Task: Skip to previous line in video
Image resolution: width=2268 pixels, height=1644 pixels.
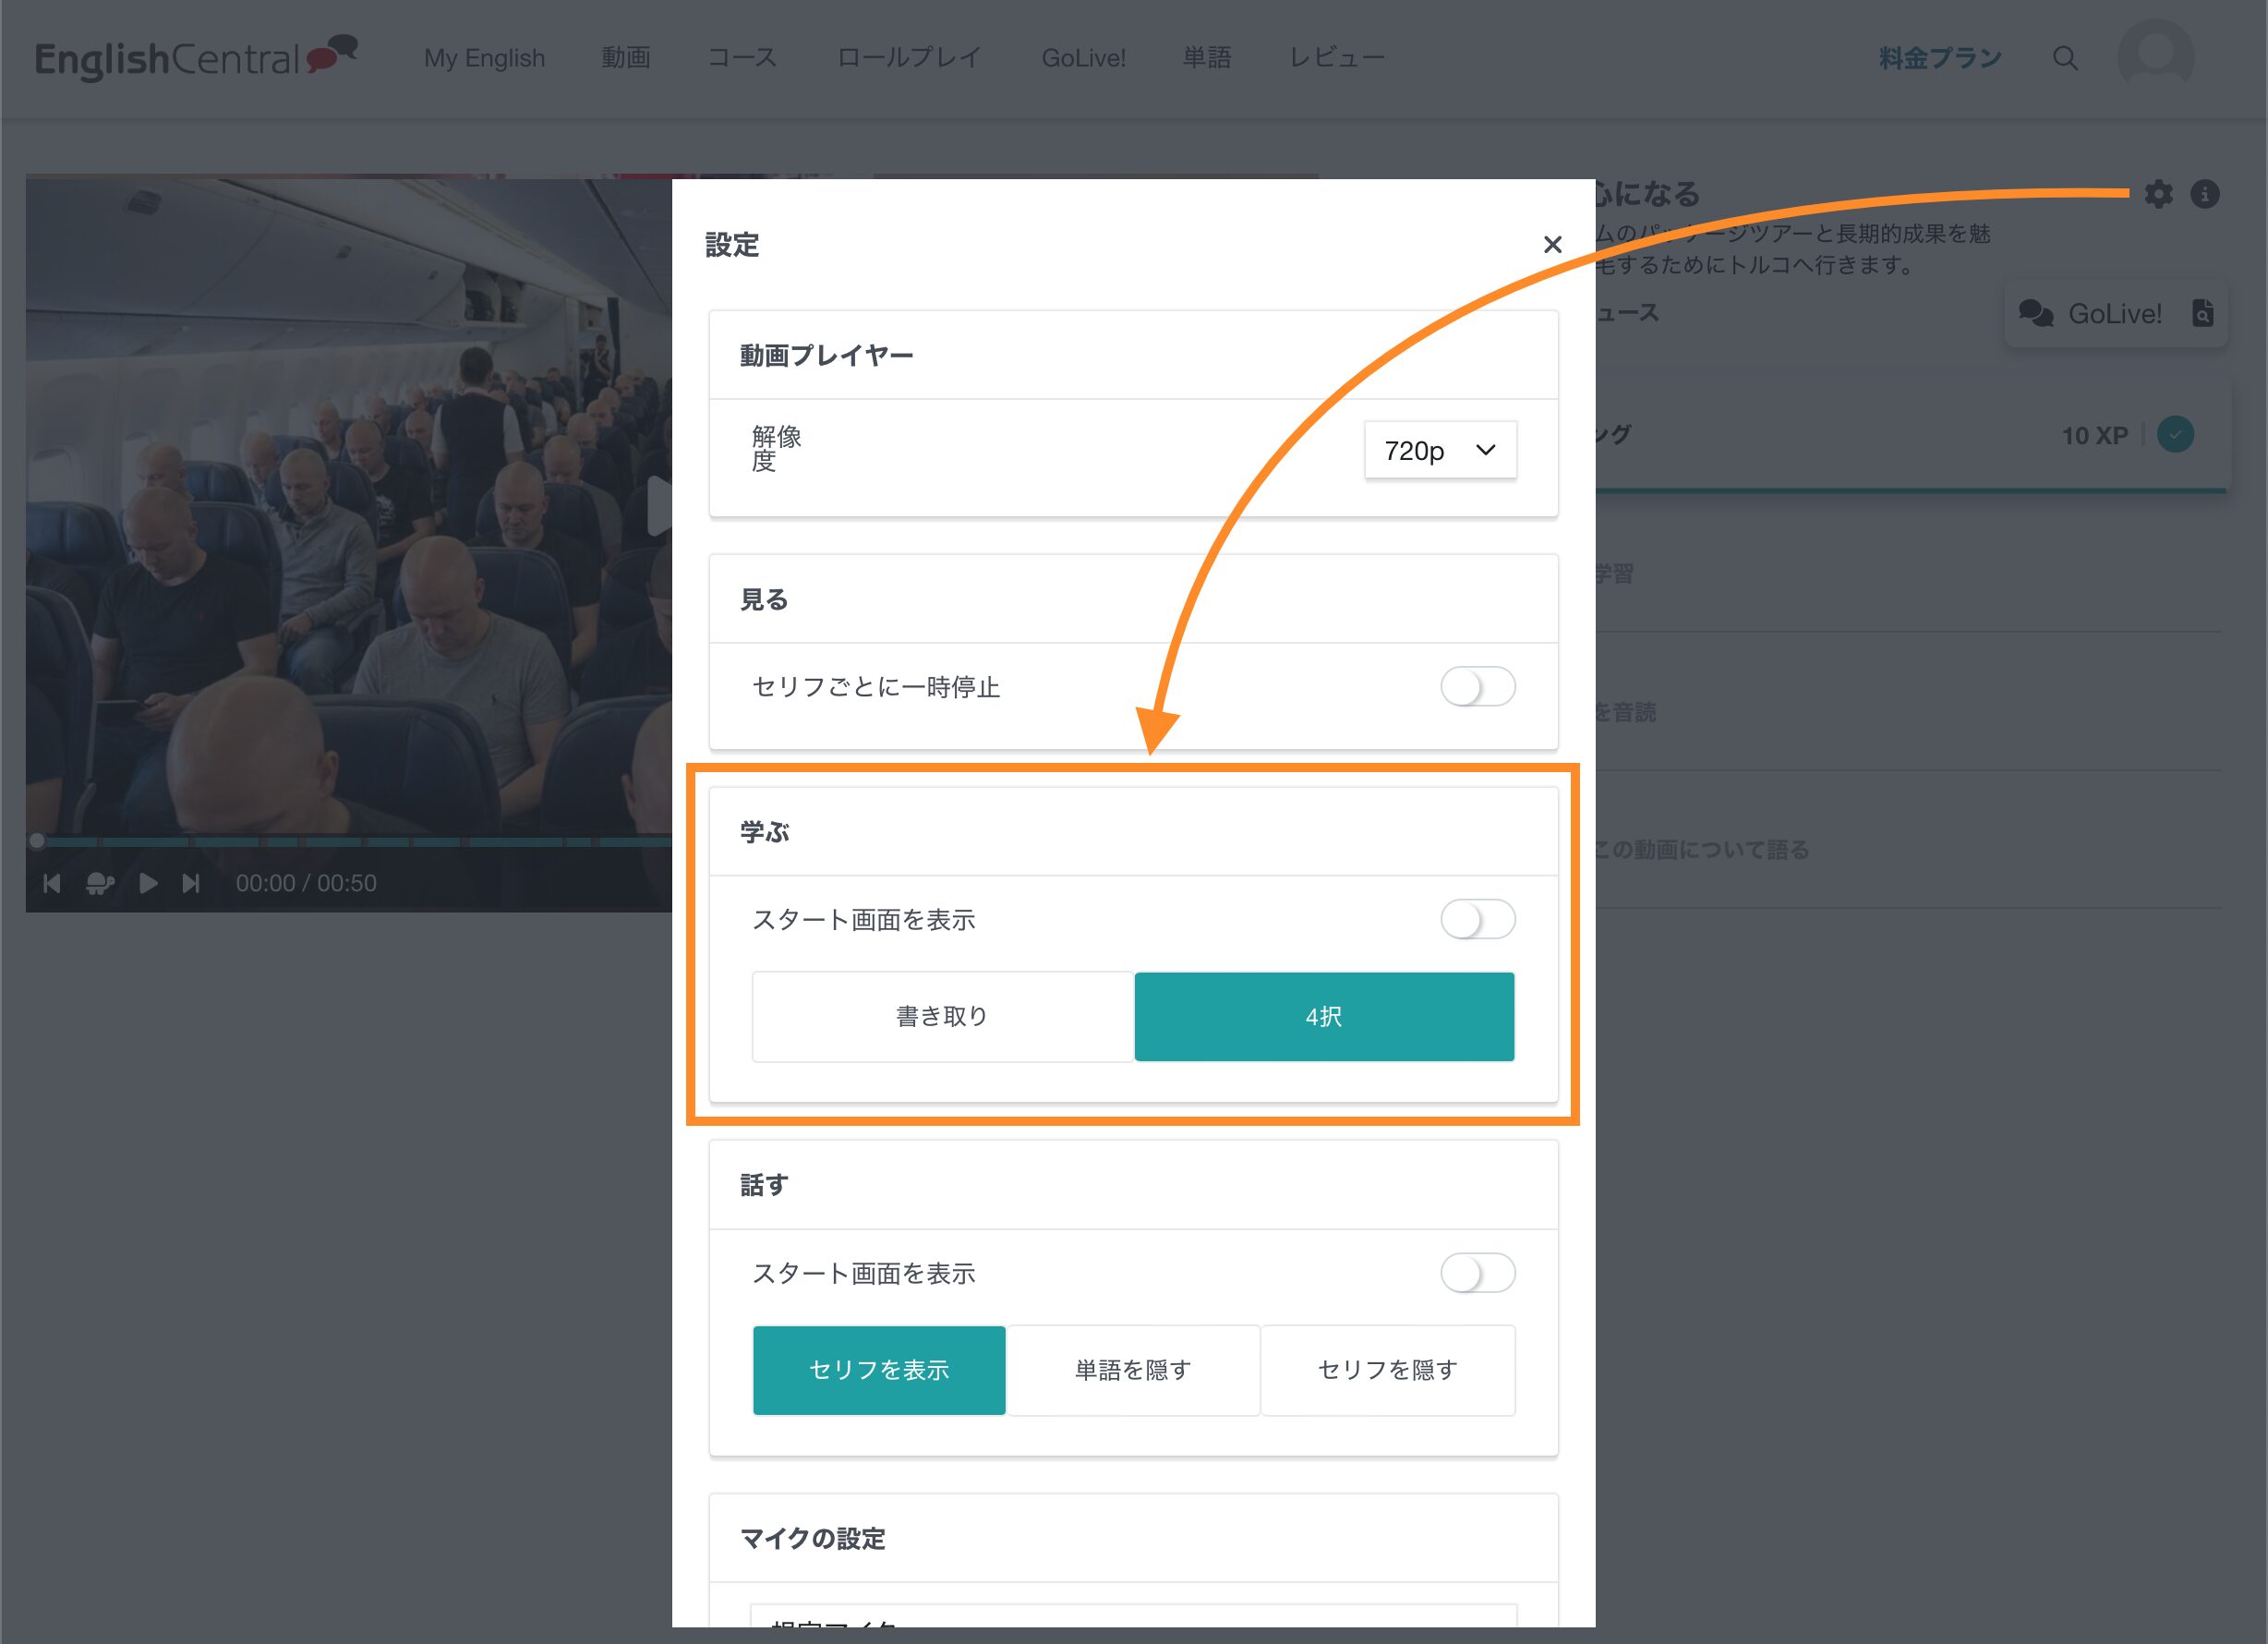Action: click(52, 883)
